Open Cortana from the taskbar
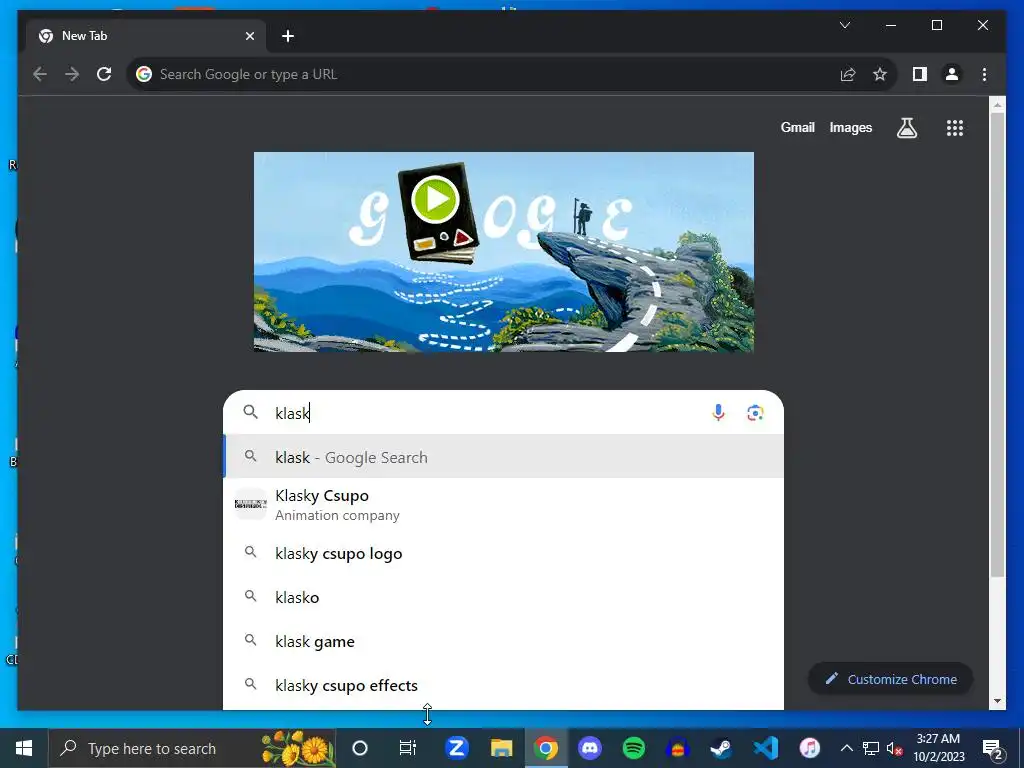This screenshot has width=1024, height=768. 360,748
